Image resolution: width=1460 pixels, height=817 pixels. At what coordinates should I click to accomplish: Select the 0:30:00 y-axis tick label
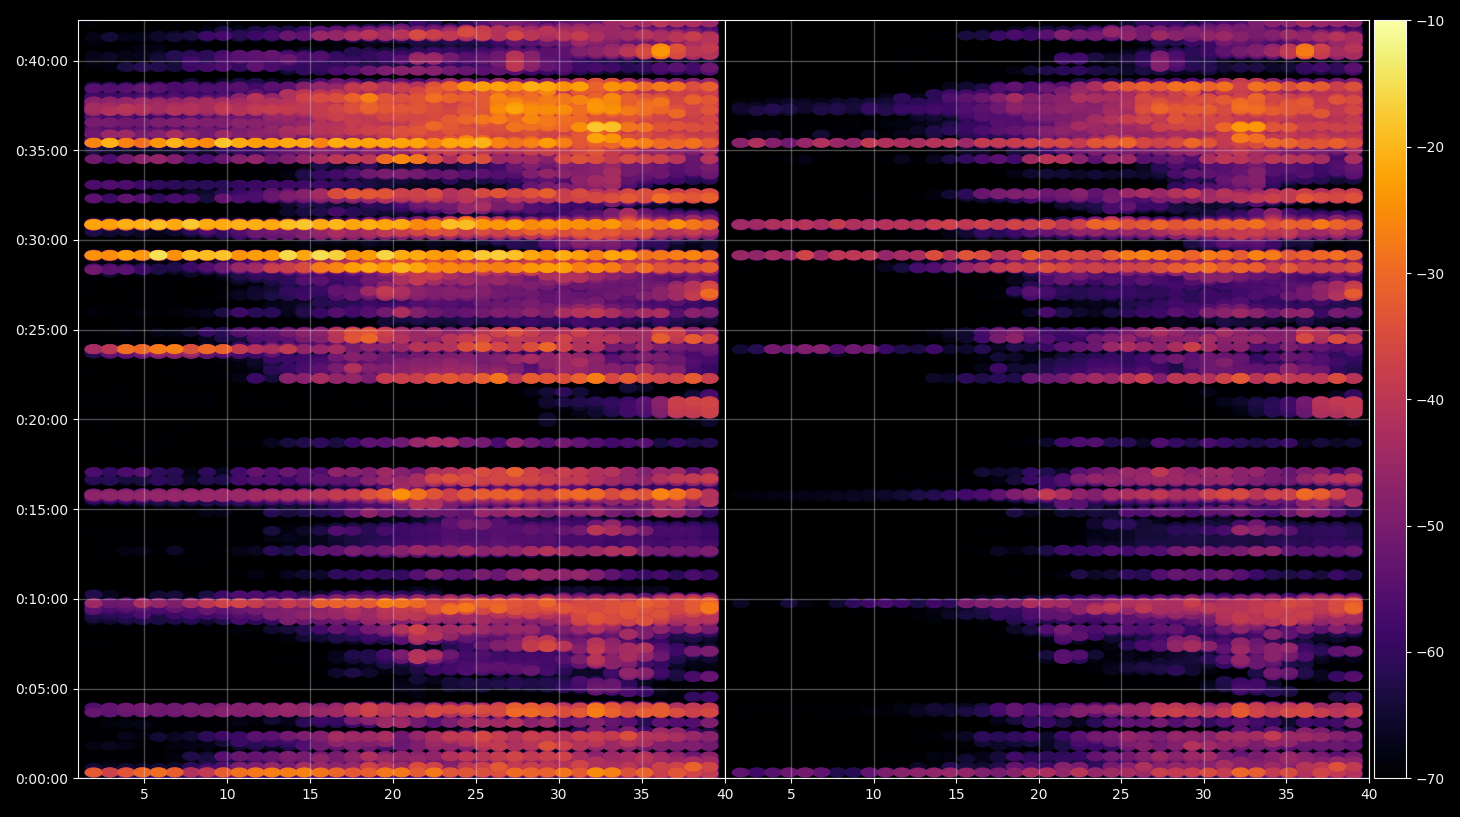[42, 241]
